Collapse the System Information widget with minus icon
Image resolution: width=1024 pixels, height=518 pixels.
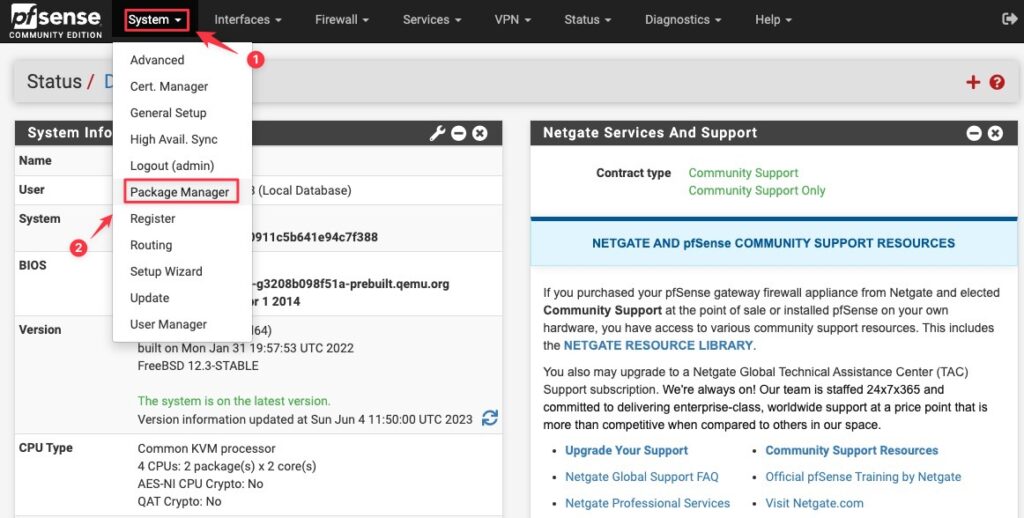[458, 133]
